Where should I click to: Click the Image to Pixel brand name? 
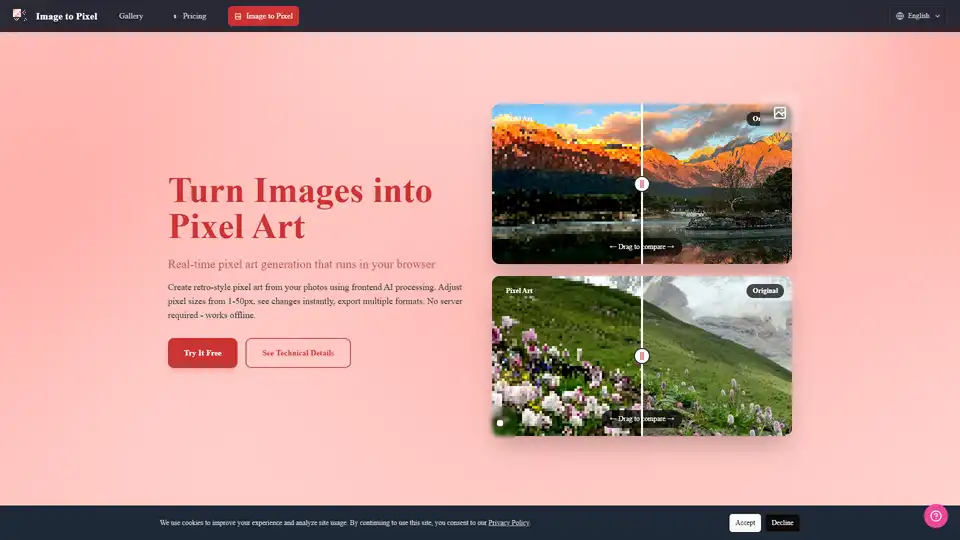click(66, 16)
